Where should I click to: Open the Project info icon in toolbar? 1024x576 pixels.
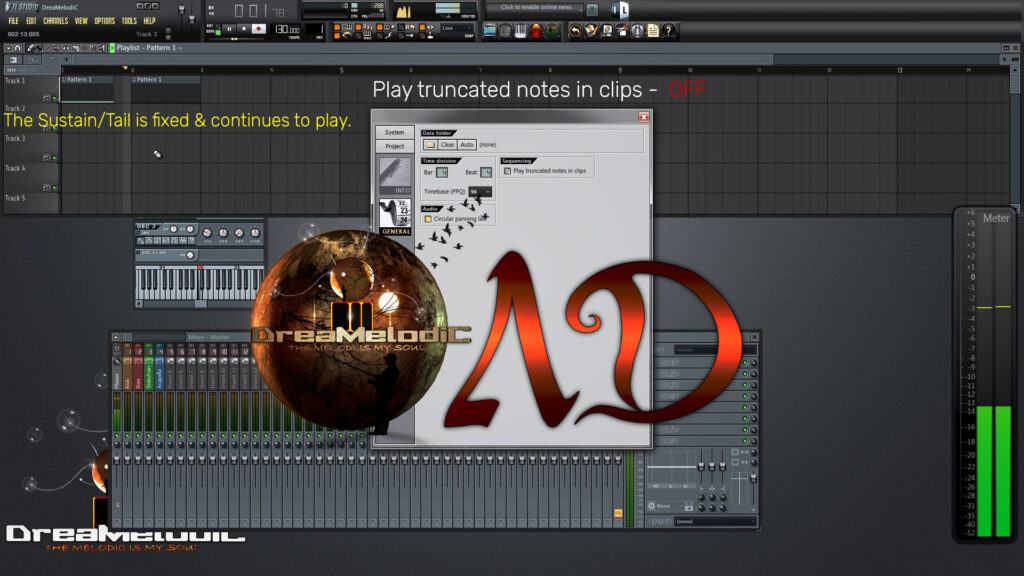tap(637, 31)
